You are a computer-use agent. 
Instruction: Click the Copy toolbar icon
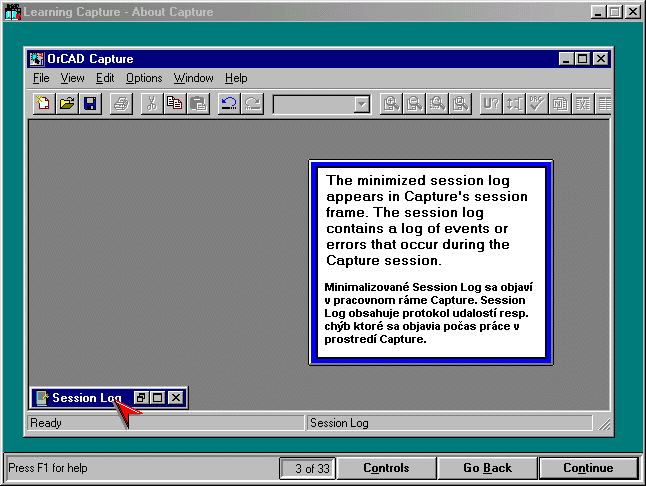point(174,103)
